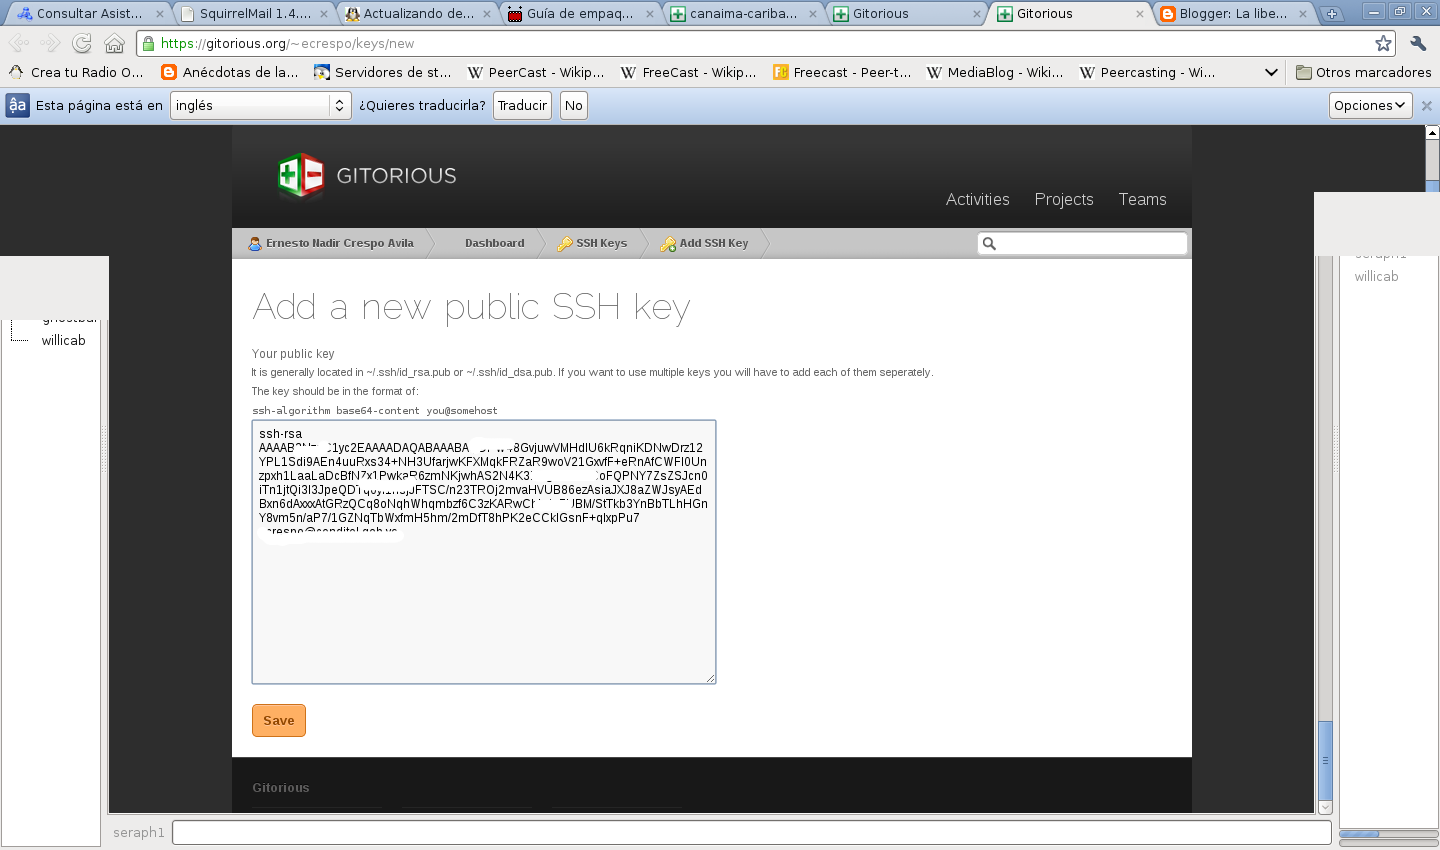
Task: Open the Opciones dropdown
Action: [x=1370, y=105]
